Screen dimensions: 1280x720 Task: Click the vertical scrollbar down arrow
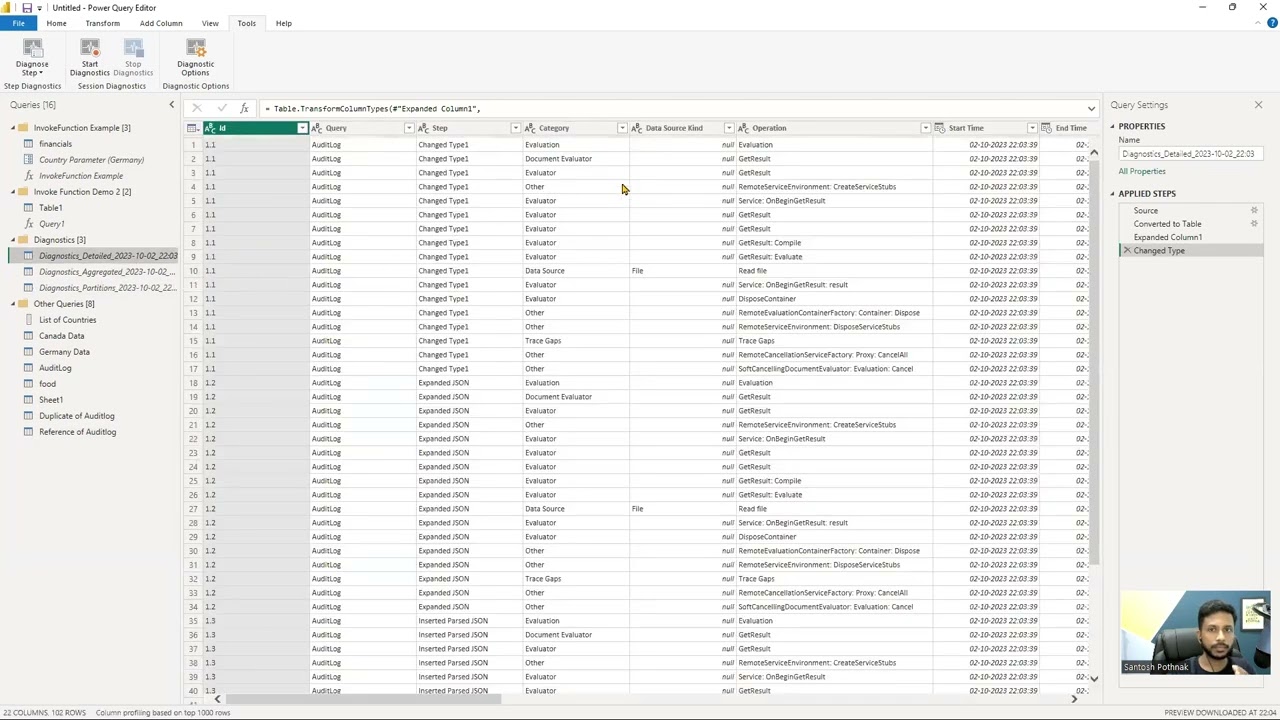pyautogui.click(x=1094, y=679)
